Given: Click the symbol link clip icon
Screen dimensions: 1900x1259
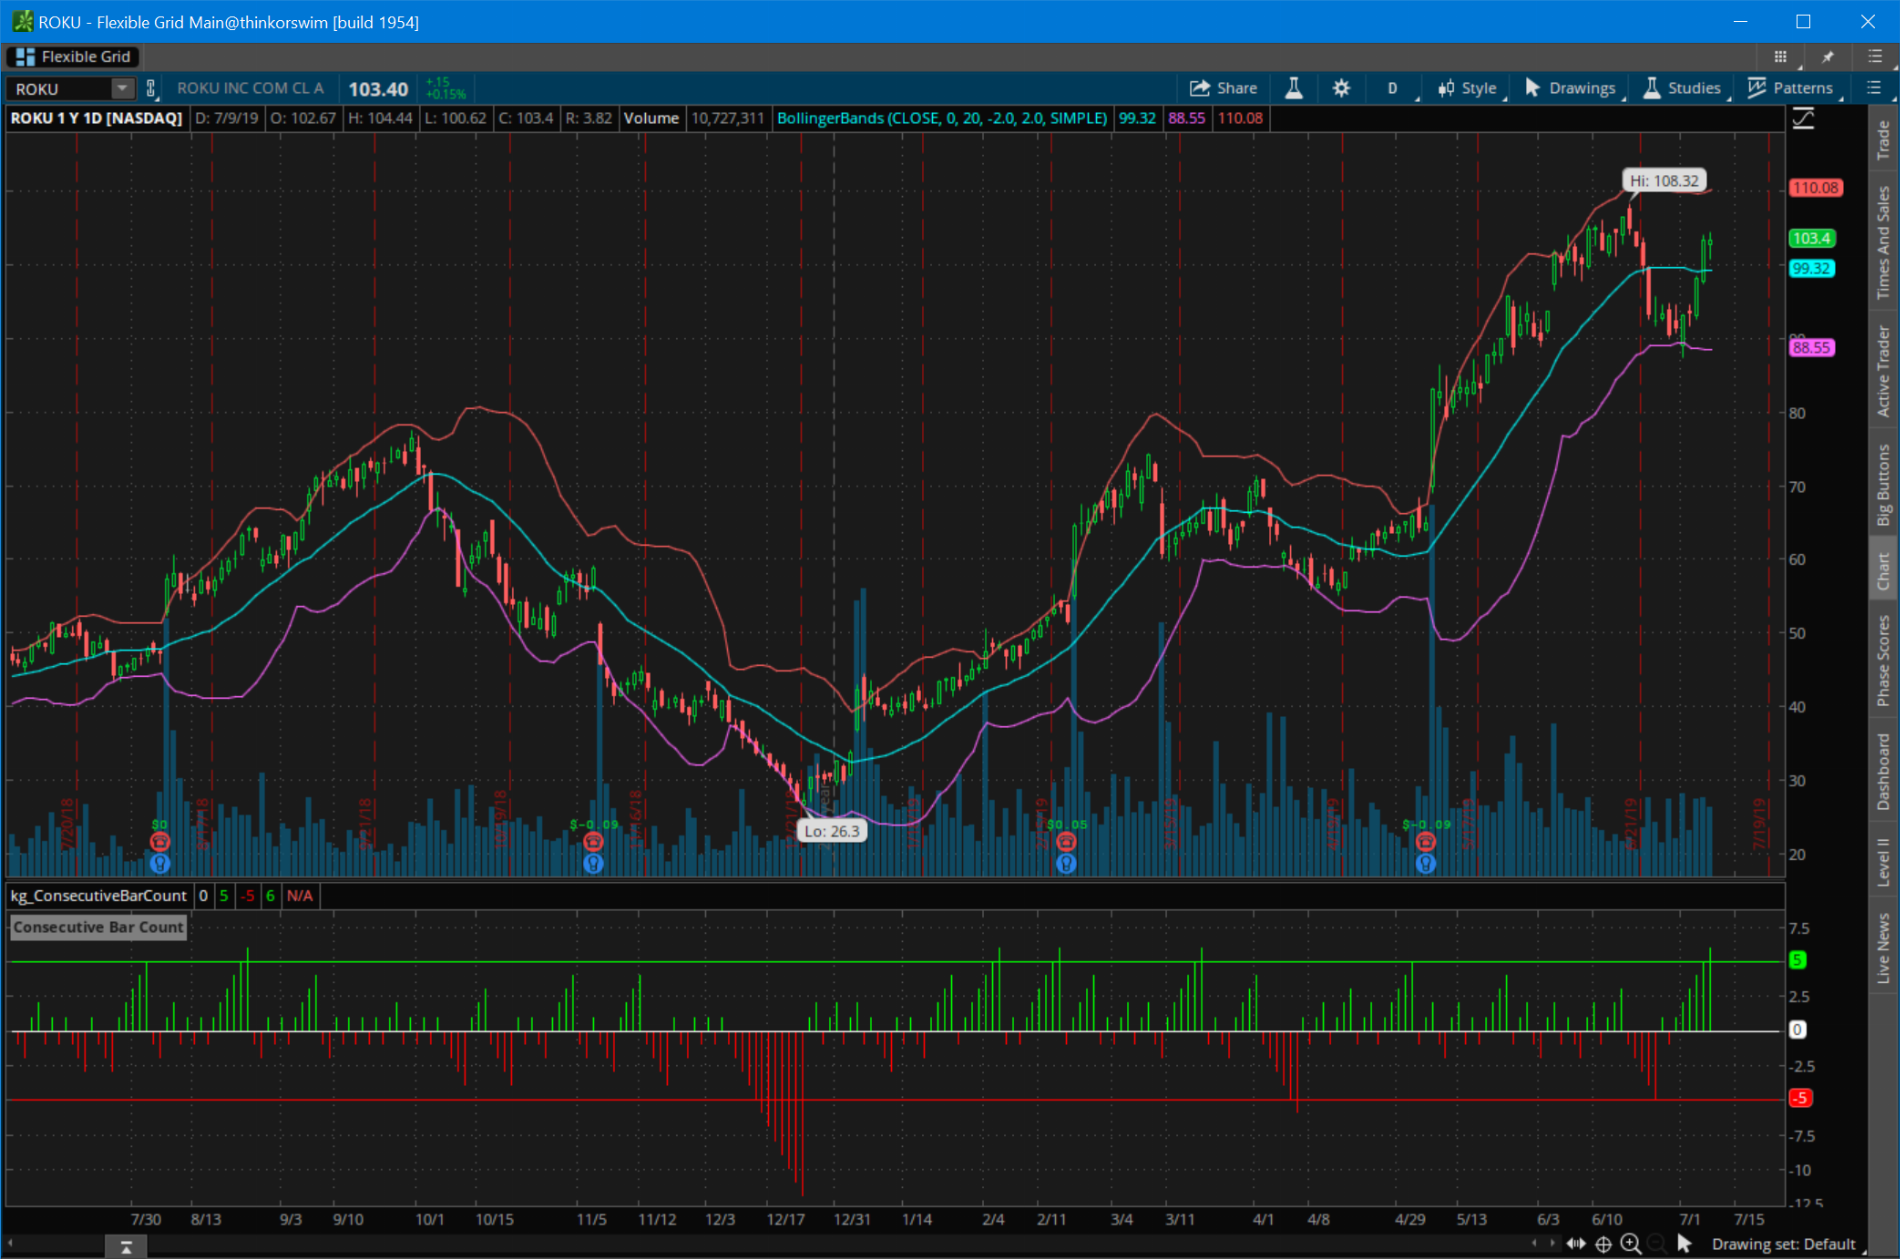Looking at the screenshot, I should click(151, 88).
